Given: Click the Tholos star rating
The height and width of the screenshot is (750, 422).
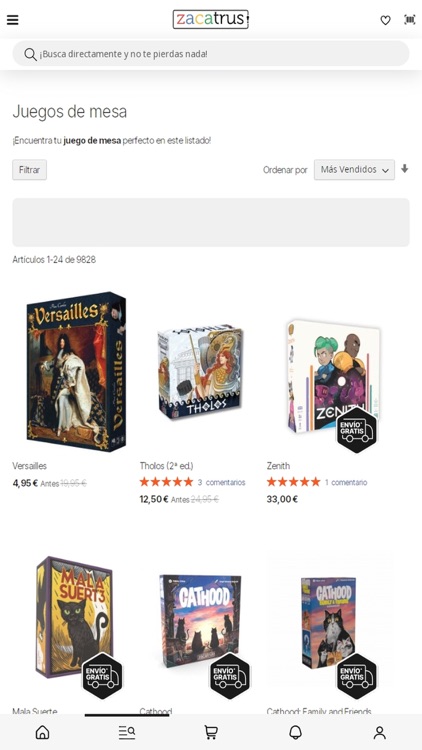Looking at the screenshot, I should [x=166, y=482].
